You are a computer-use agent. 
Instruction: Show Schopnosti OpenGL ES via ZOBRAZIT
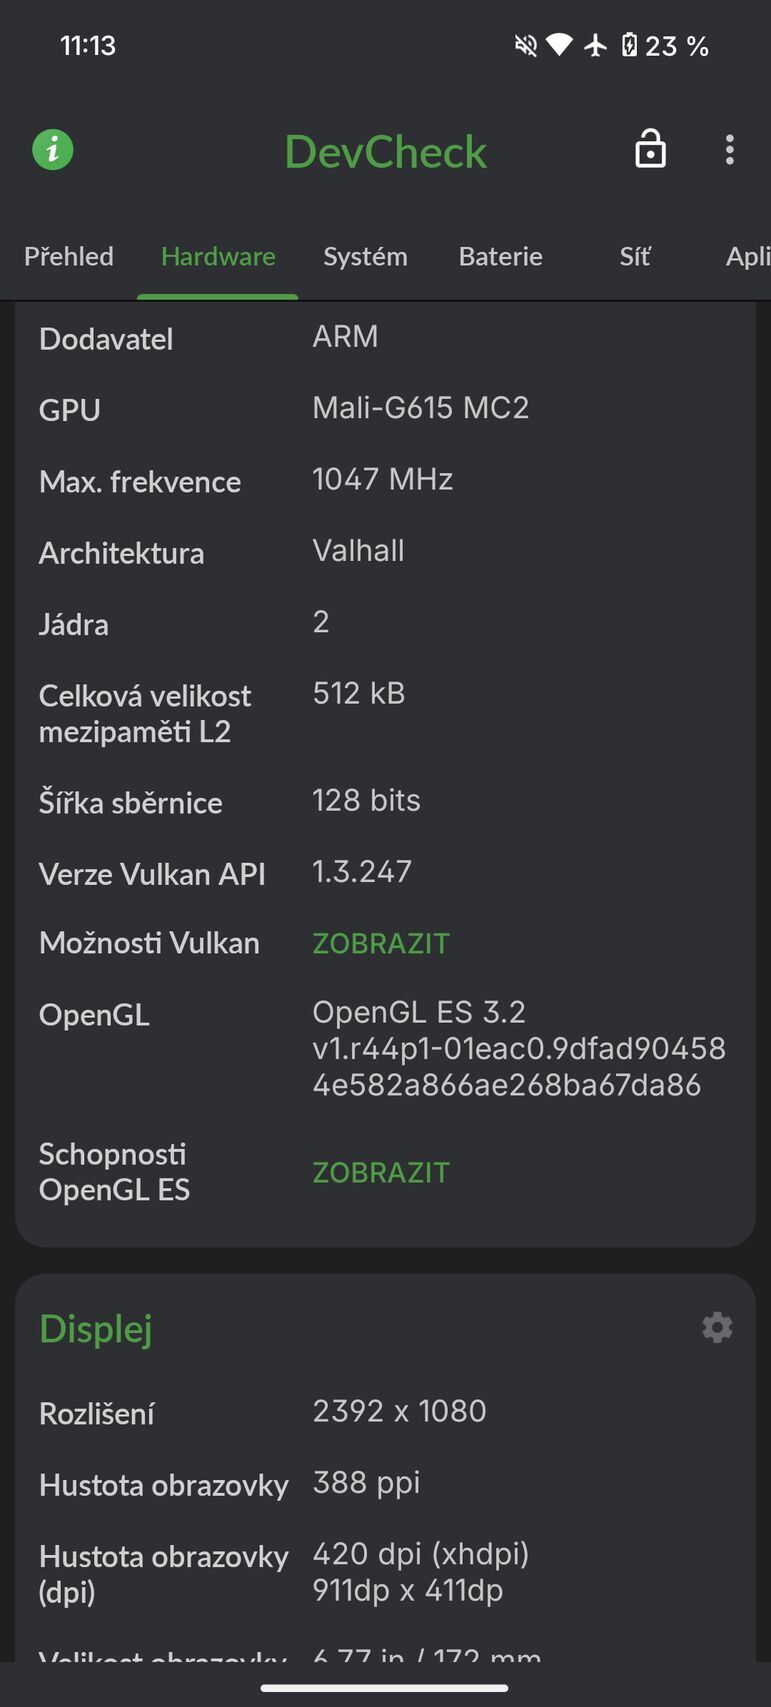pos(381,1172)
